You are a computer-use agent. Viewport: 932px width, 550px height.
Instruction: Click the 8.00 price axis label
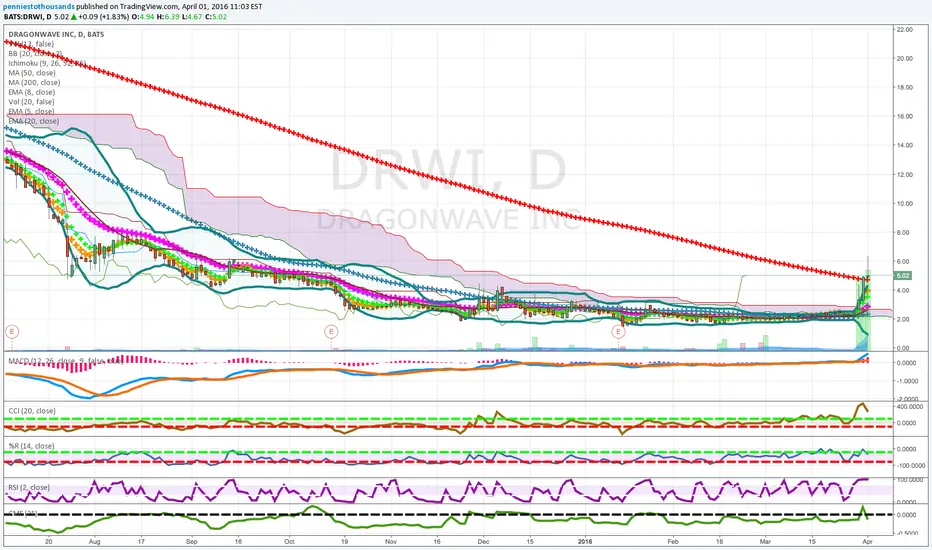click(905, 232)
